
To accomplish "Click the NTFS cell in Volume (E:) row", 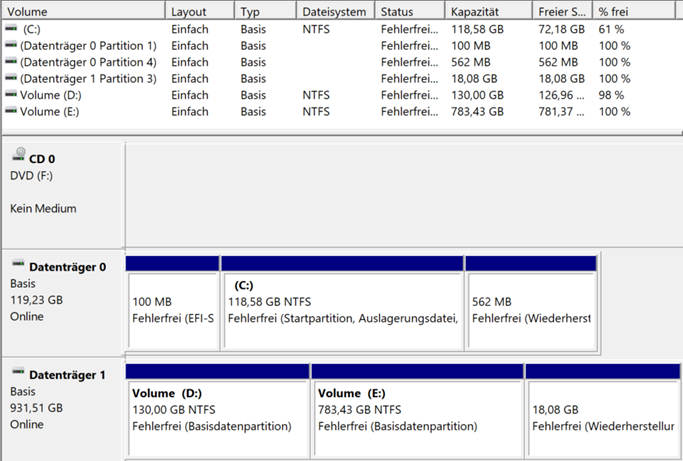I will click(316, 112).
